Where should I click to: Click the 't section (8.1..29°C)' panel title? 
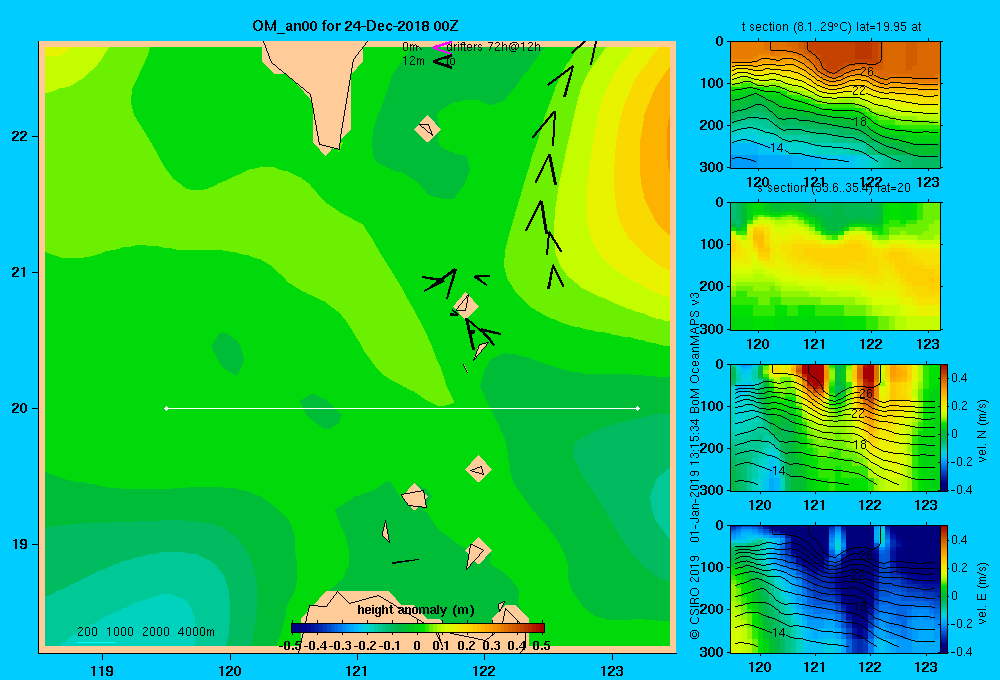pos(831,27)
